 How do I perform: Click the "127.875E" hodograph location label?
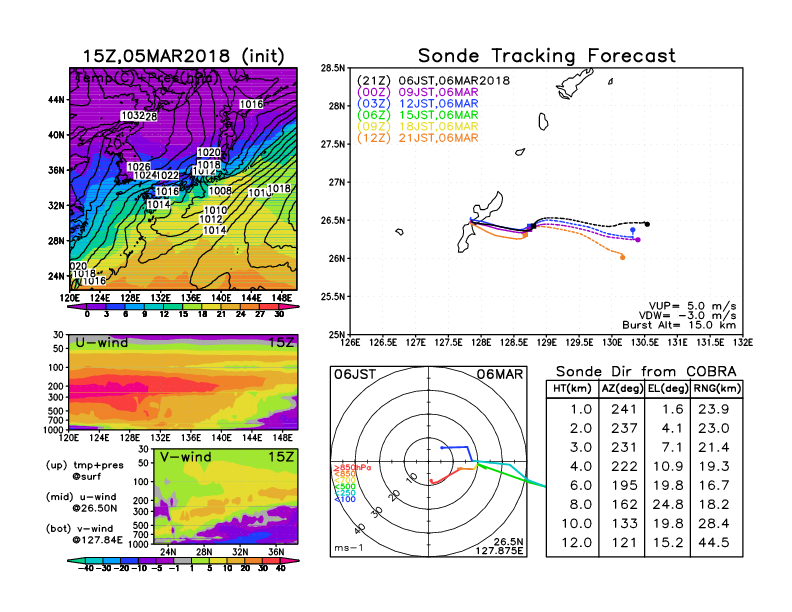(499, 551)
